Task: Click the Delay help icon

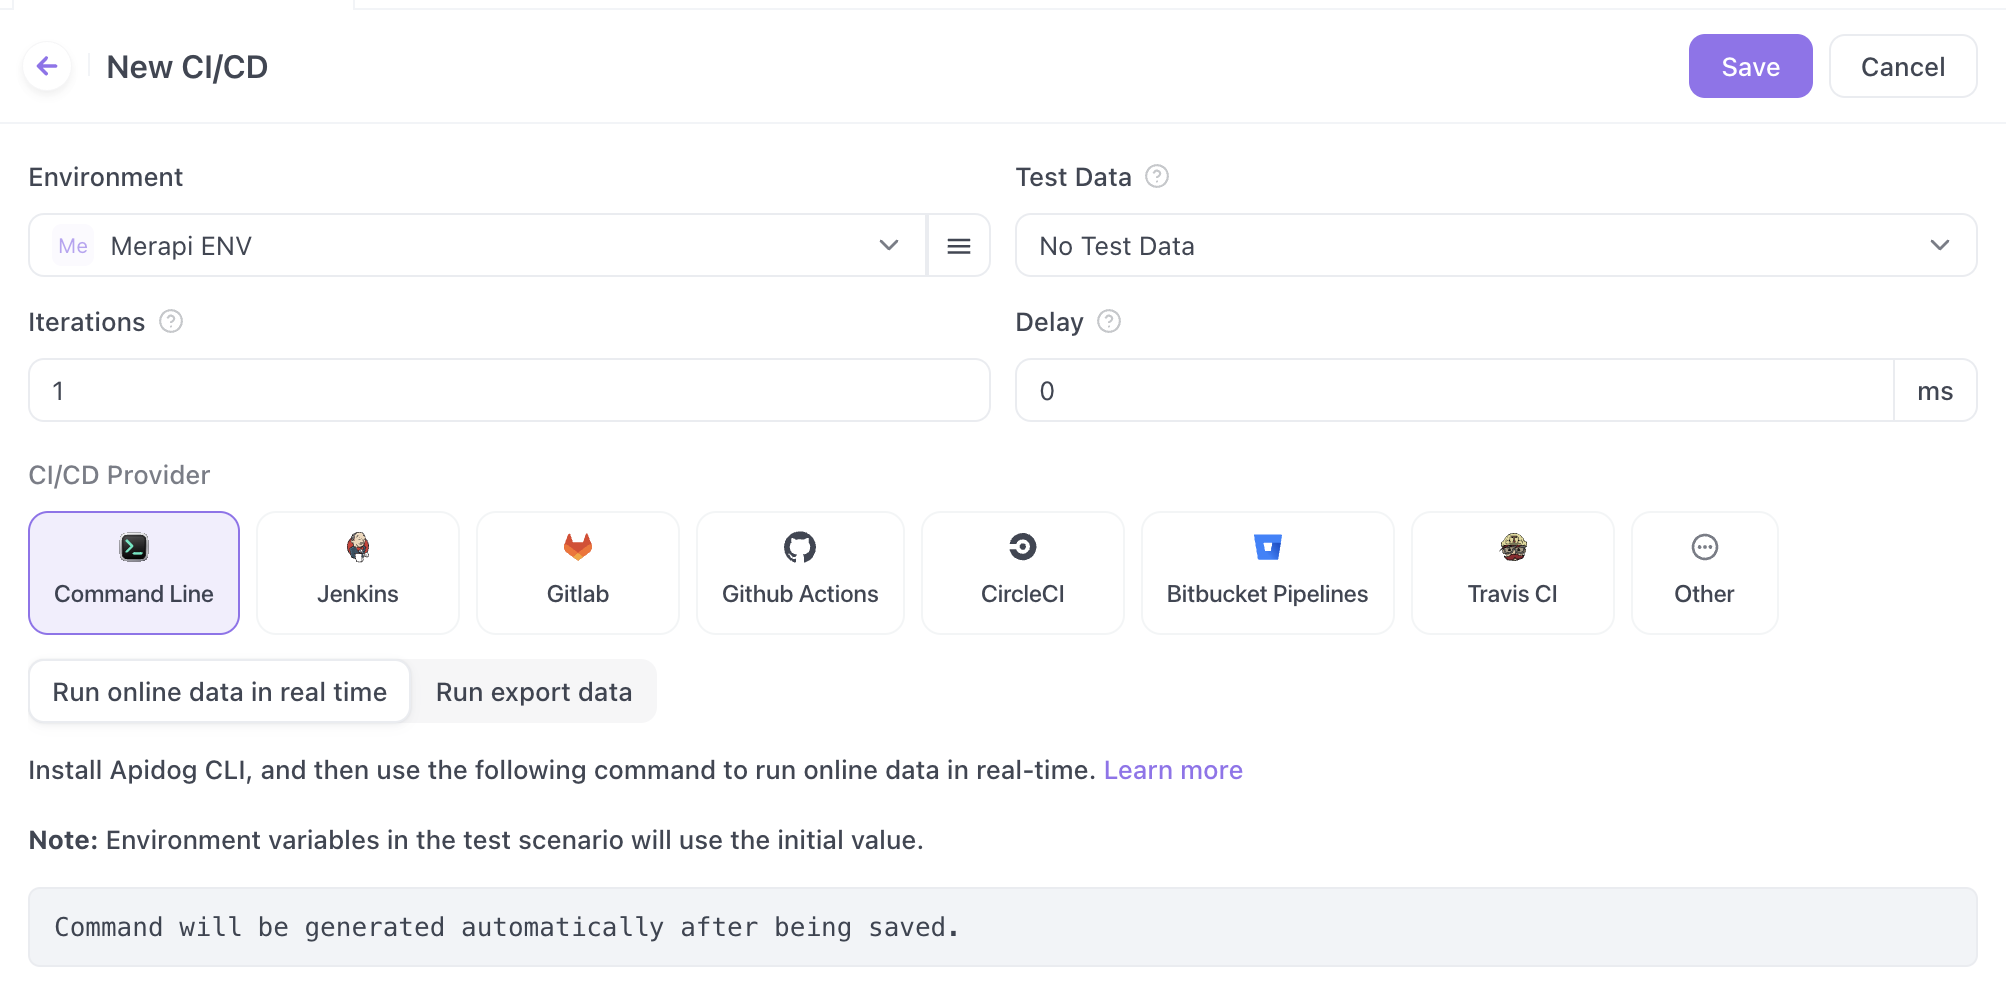Action: (x=1108, y=322)
